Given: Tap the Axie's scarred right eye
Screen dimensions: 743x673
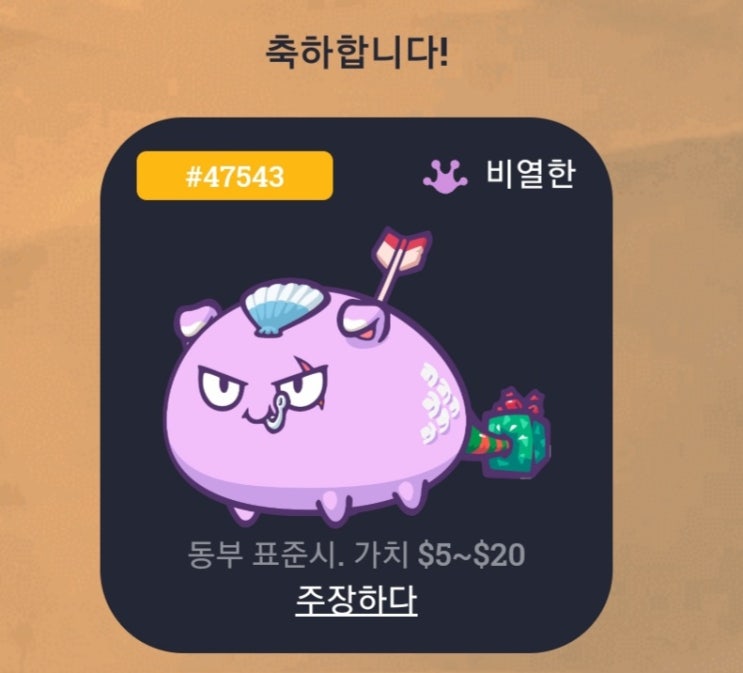Looking at the screenshot, I should (304, 384).
